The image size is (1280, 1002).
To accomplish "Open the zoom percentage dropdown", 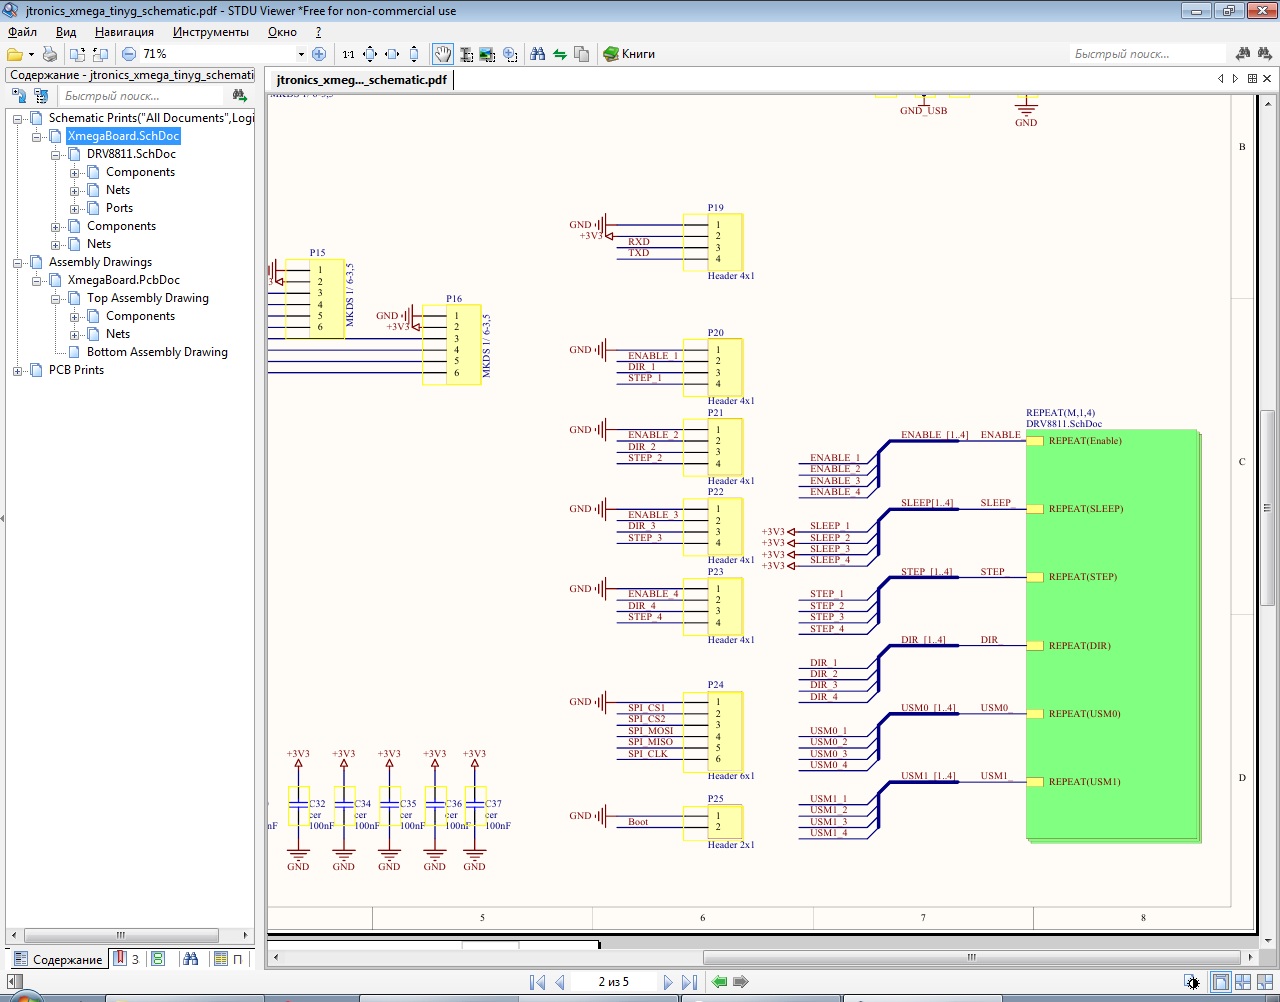I will pyautogui.click(x=301, y=54).
